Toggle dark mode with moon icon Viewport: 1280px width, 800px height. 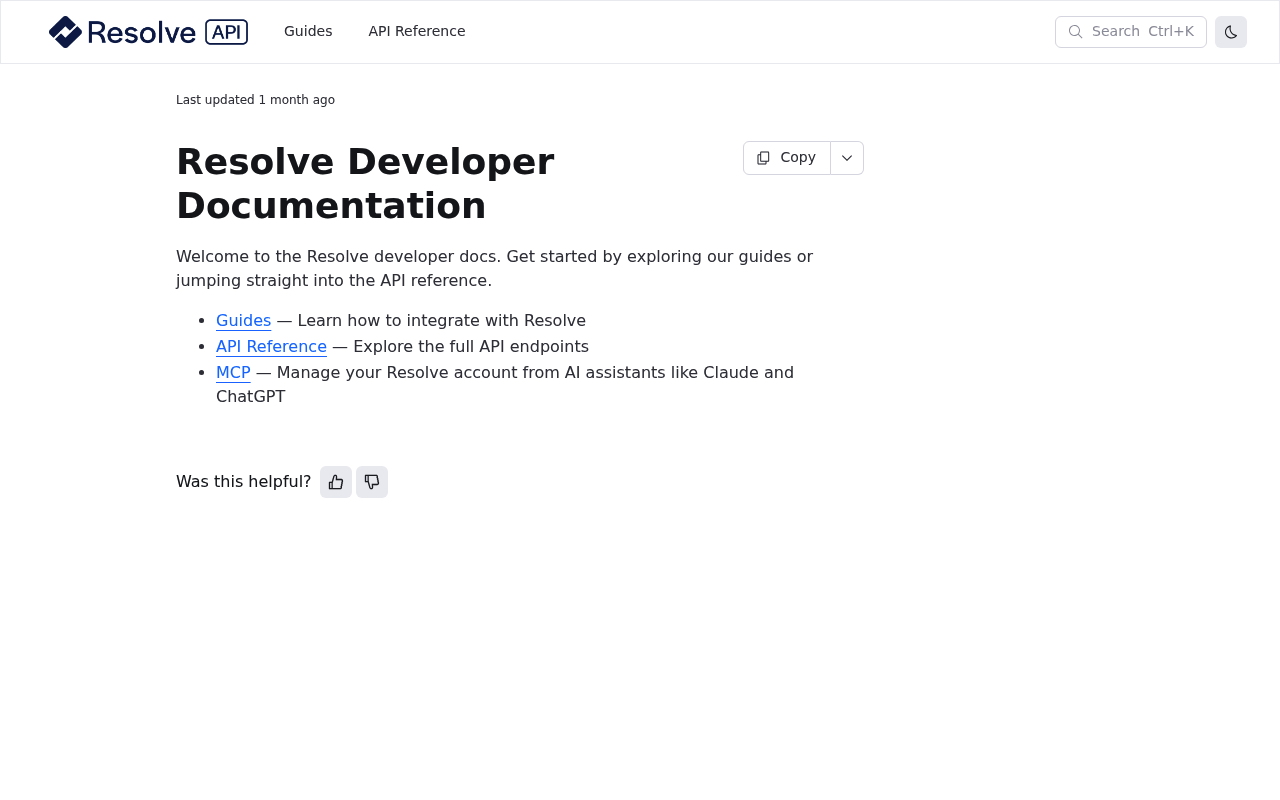click(1231, 32)
